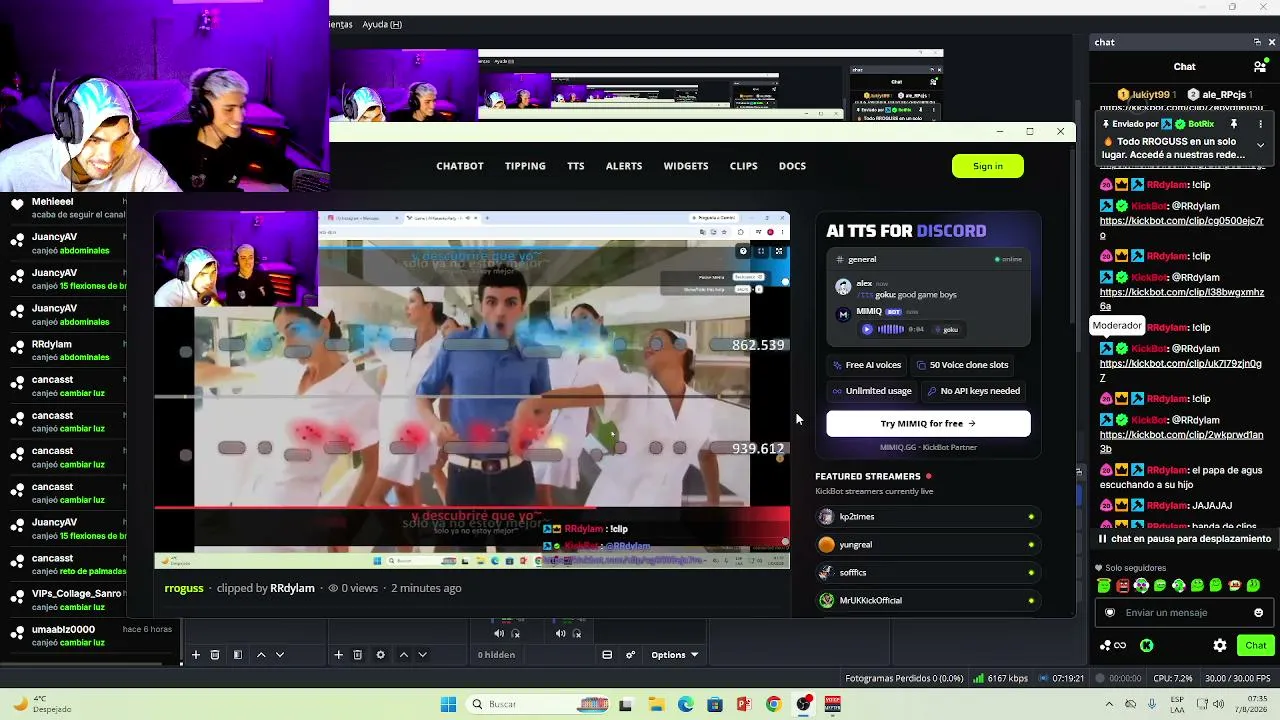Open Windows Start menu
Screen dimensions: 1280x720
tap(448, 704)
